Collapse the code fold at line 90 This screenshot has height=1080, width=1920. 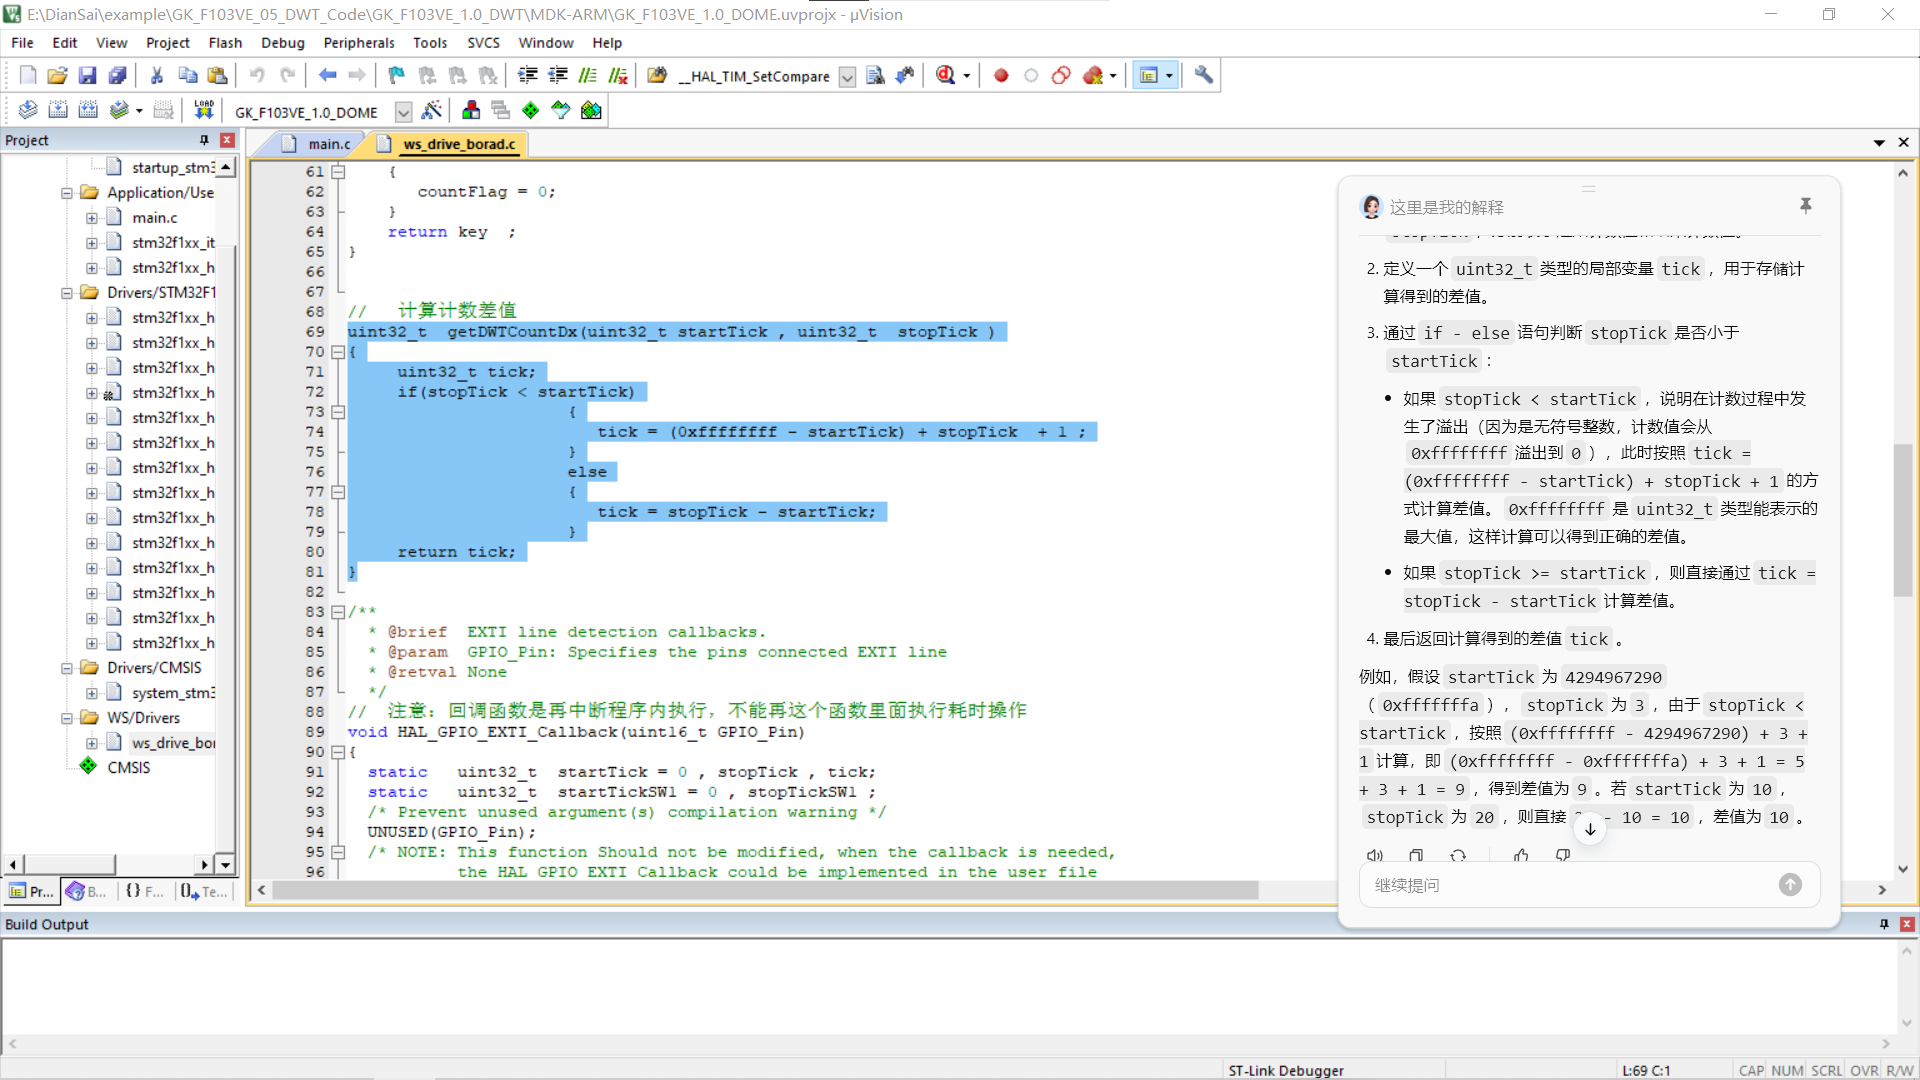pyautogui.click(x=339, y=752)
